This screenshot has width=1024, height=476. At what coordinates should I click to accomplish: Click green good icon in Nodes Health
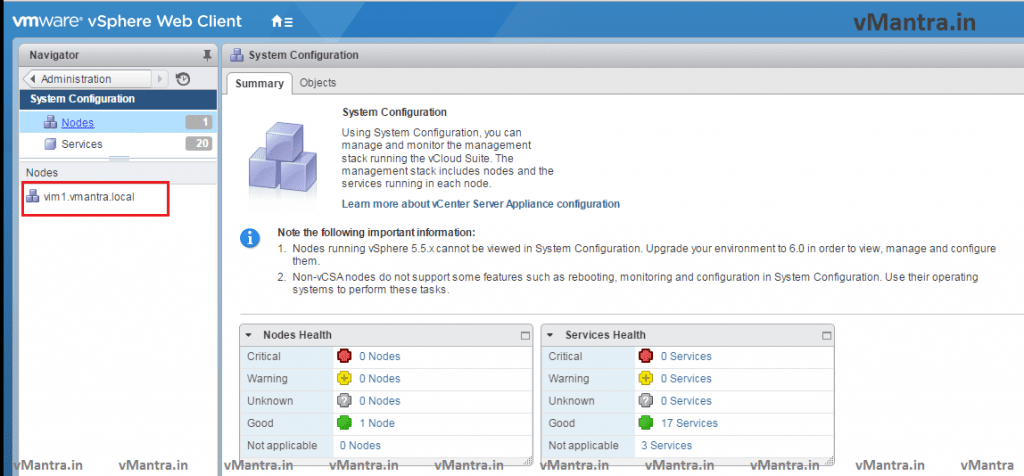[344, 422]
